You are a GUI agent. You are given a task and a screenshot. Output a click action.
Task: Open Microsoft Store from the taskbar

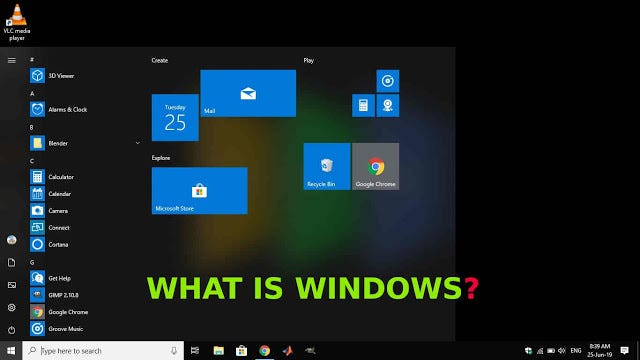pyautogui.click(x=242, y=351)
